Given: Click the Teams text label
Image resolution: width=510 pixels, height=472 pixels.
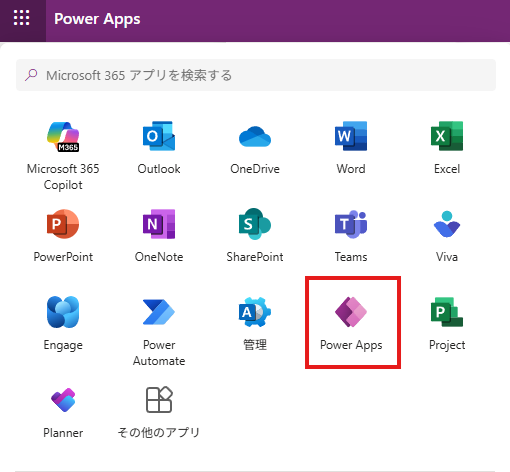Looking at the screenshot, I should click(351, 257).
